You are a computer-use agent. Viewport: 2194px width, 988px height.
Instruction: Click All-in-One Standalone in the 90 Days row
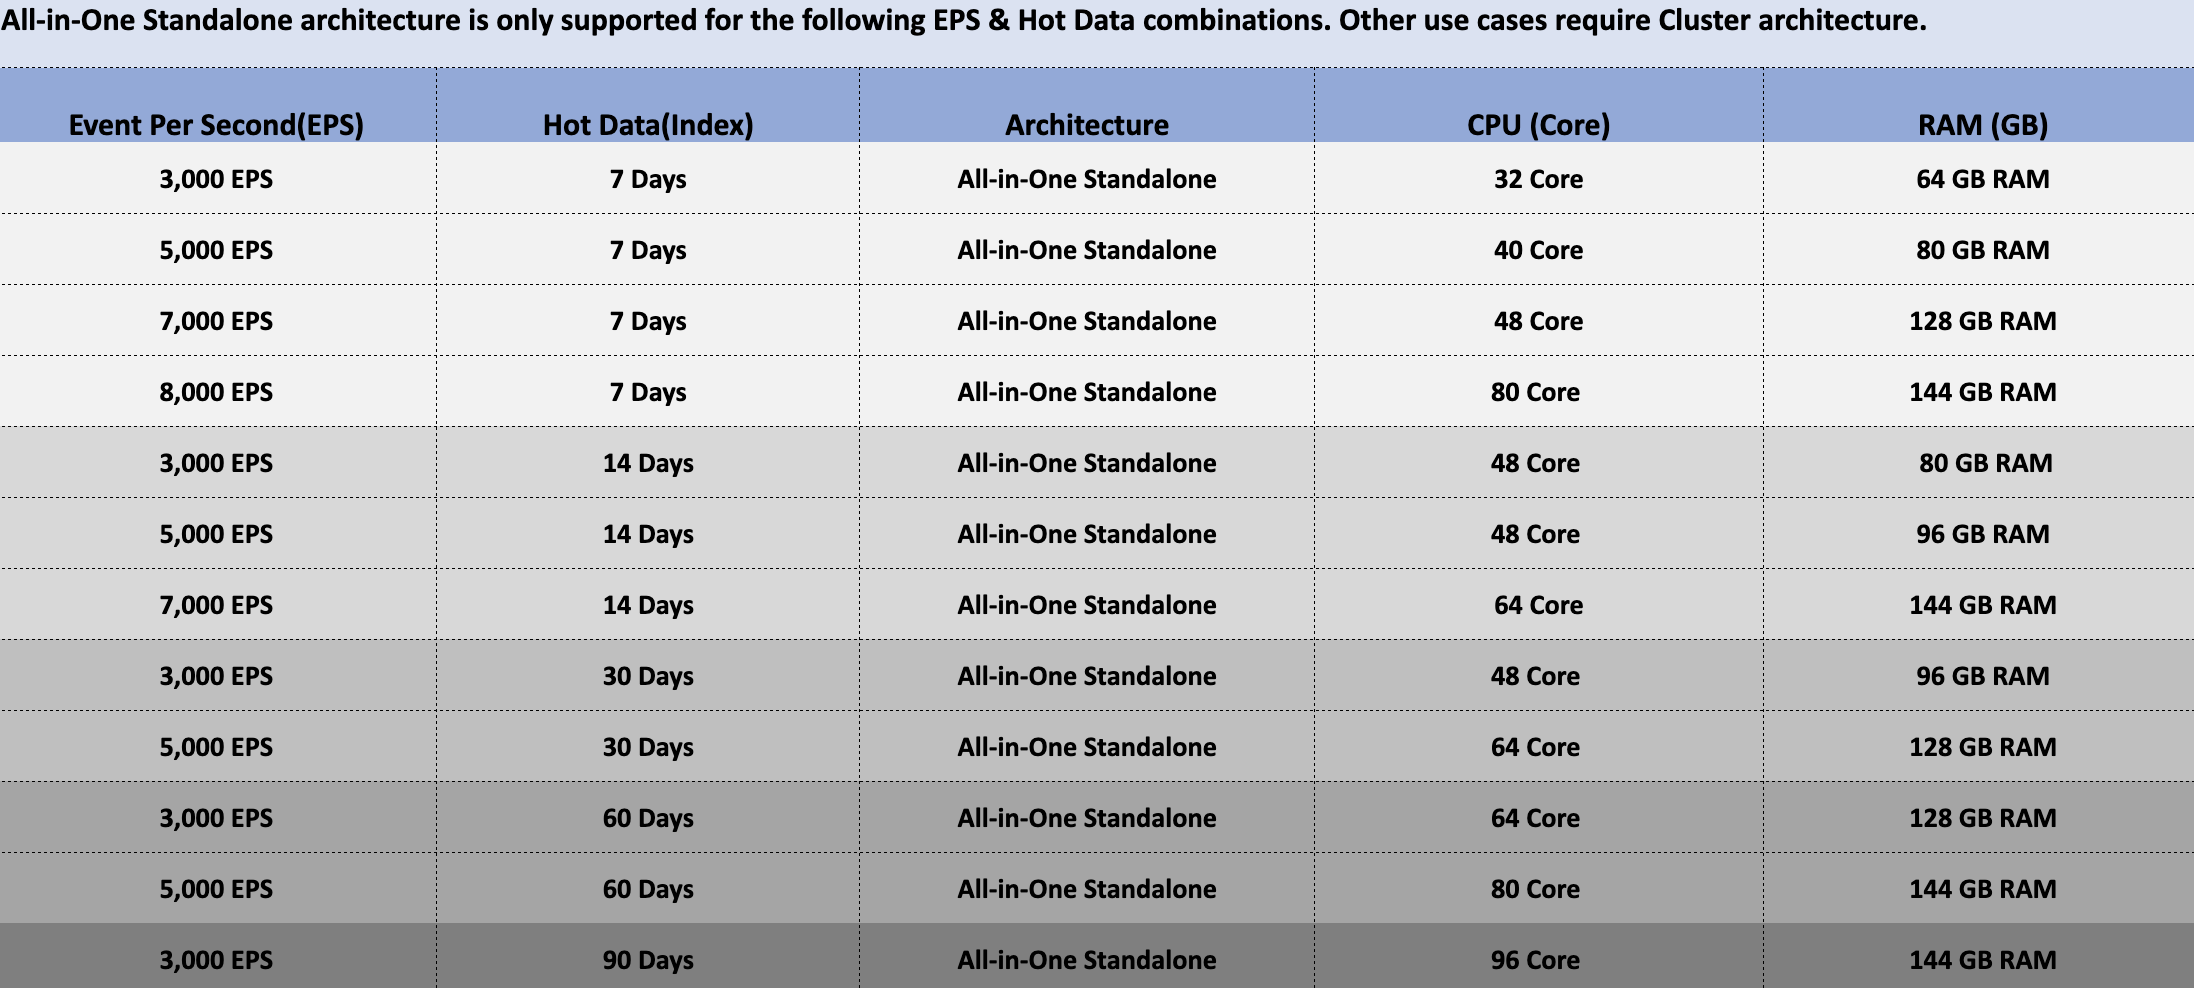point(1087,960)
